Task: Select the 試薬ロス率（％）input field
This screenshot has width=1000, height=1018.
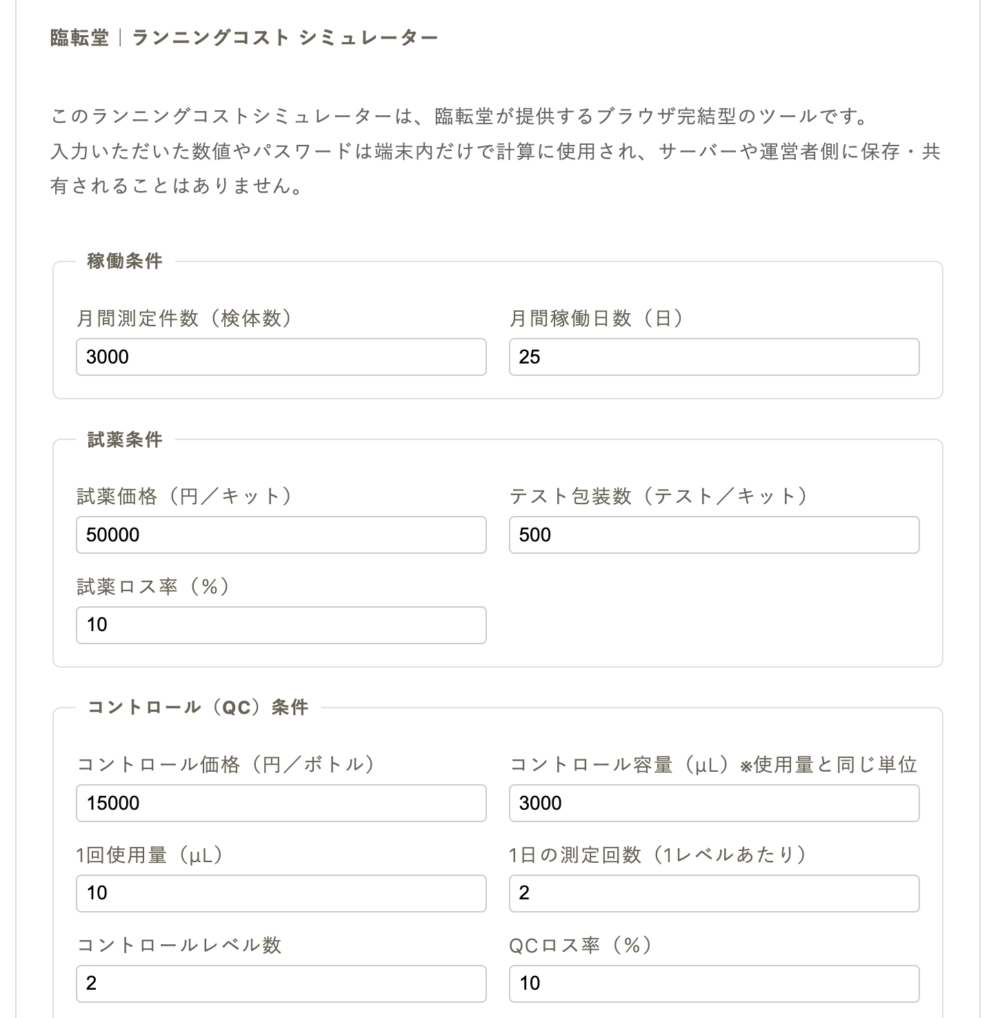Action: [280, 625]
